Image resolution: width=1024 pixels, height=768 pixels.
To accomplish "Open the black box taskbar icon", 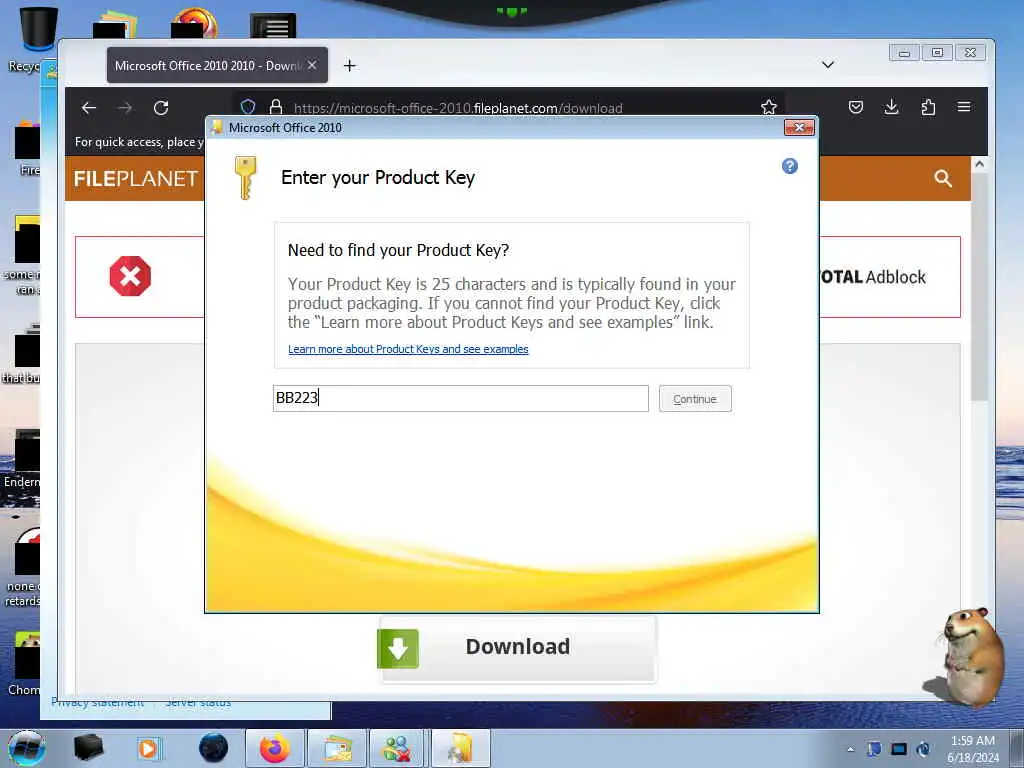I will point(88,748).
